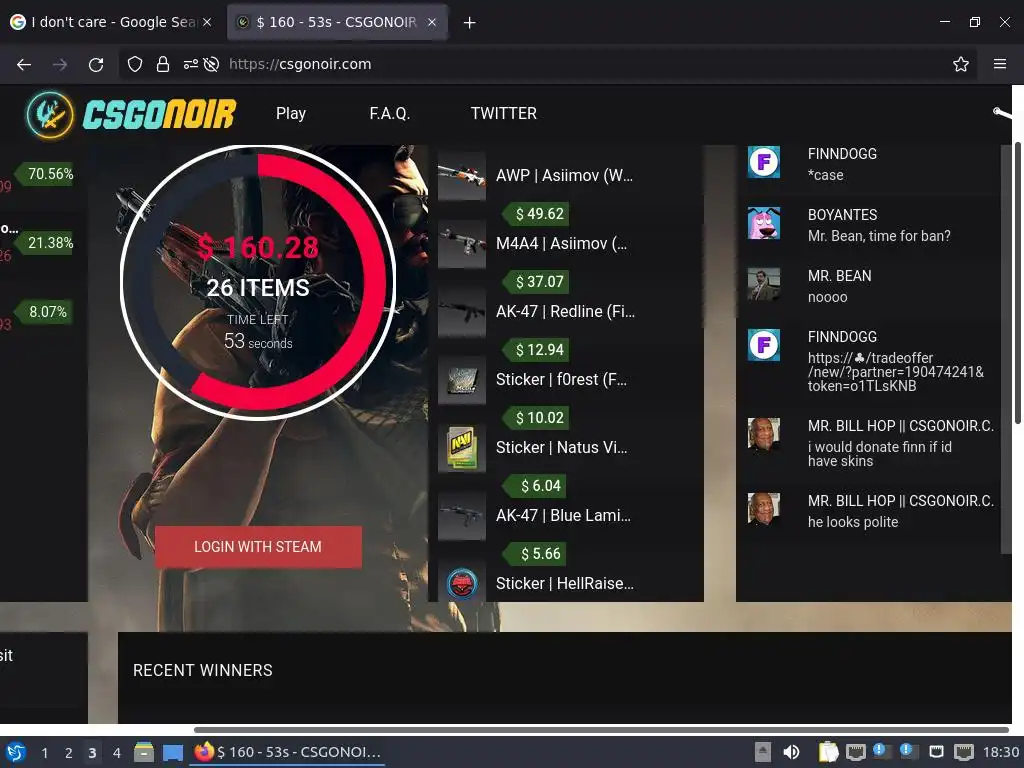Click the 70.56% chance badge

[x=46, y=174]
